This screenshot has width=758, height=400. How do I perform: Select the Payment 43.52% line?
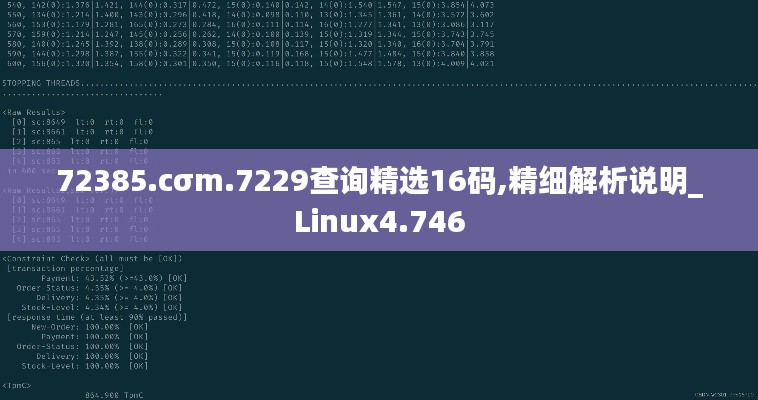[x=114, y=278]
